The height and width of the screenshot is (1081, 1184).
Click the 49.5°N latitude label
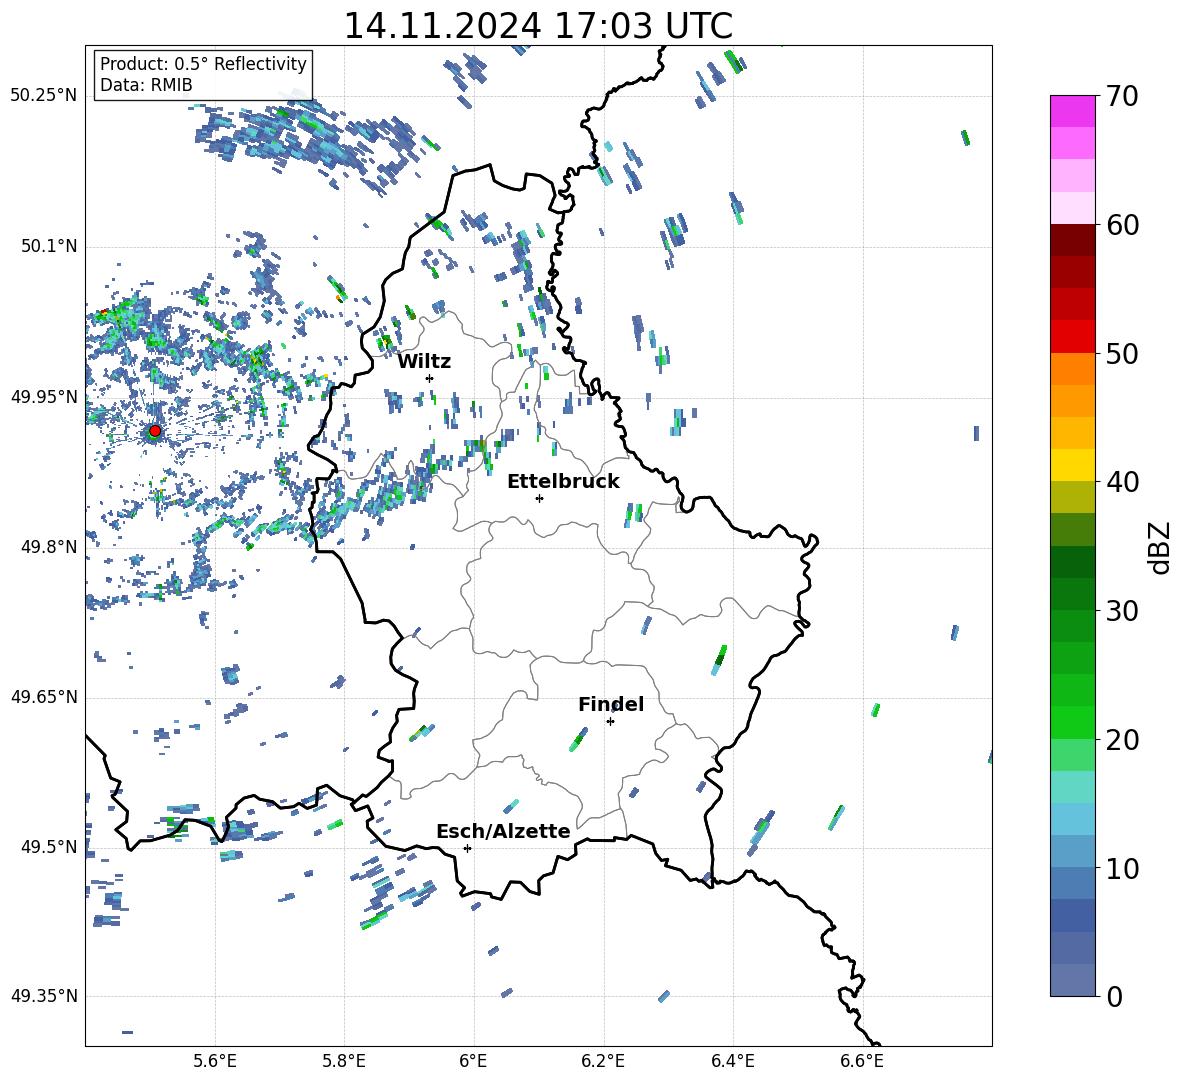click(49, 847)
